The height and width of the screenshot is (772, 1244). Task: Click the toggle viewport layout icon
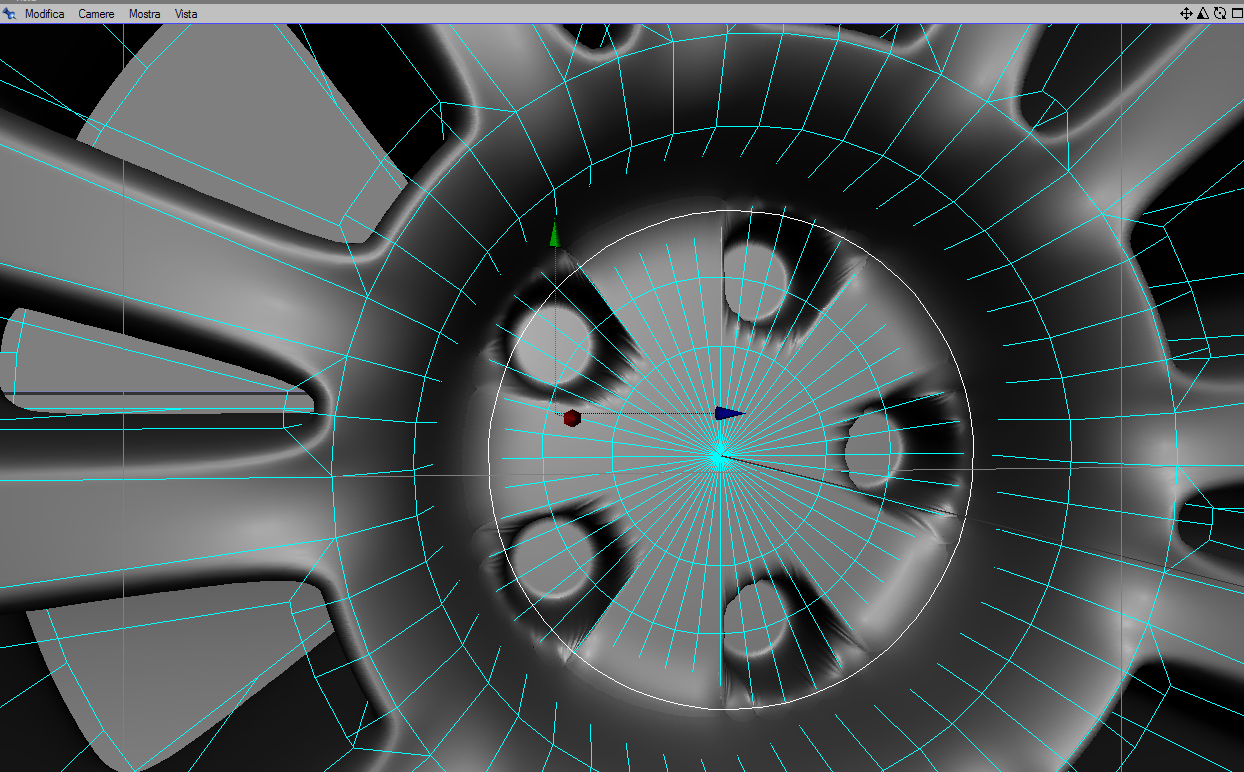click(x=1237, y=14)
